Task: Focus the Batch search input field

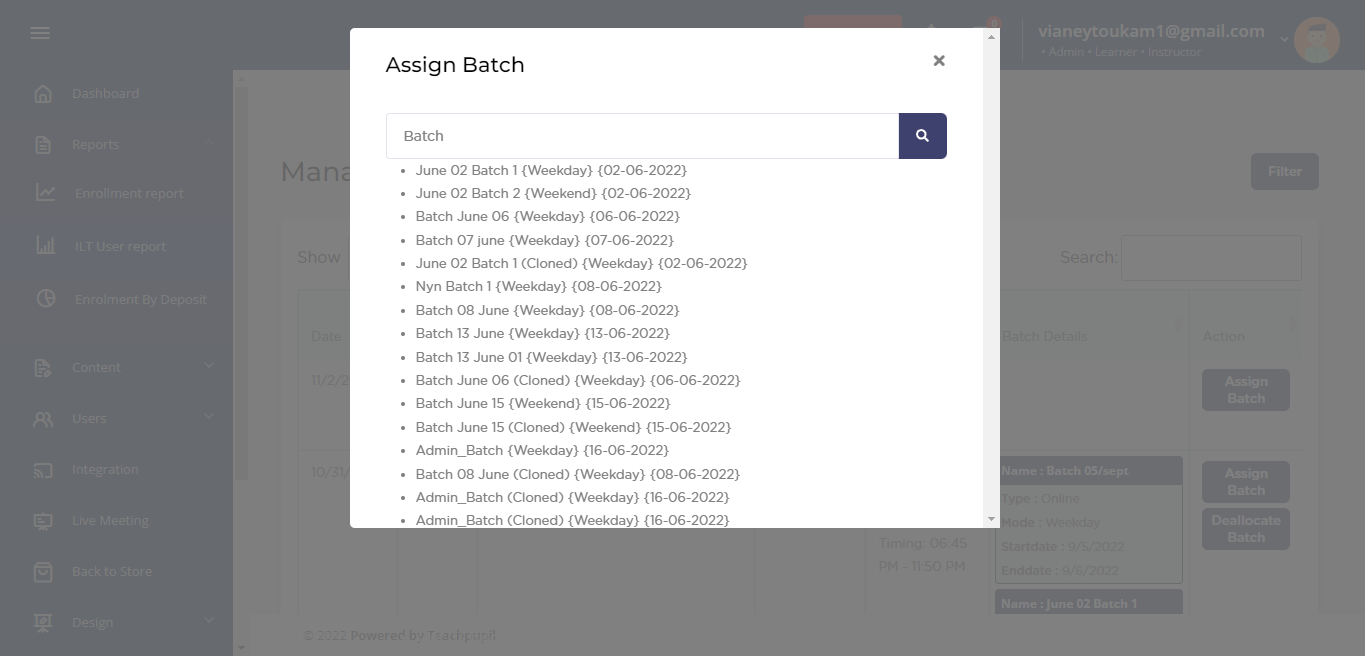Action: pos(642,136)
